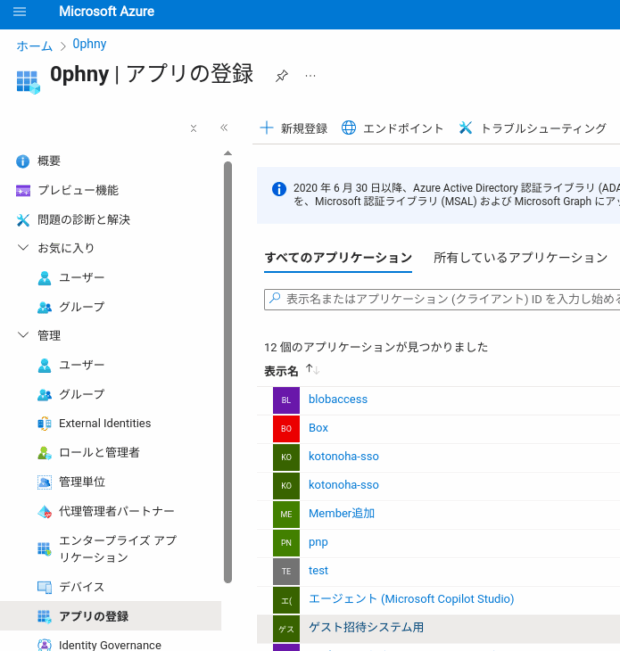Open トラブルシューティング from the toolbar
Image resolution: width=620 pixels, height=651 pixels.
coord(543,129)
